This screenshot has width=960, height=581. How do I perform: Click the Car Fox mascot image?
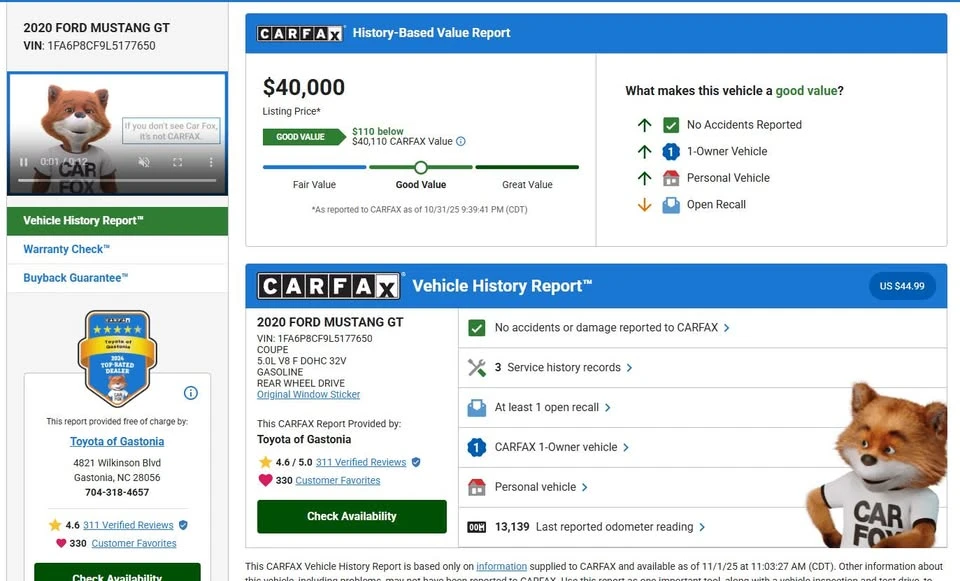[x=878, y=465]
